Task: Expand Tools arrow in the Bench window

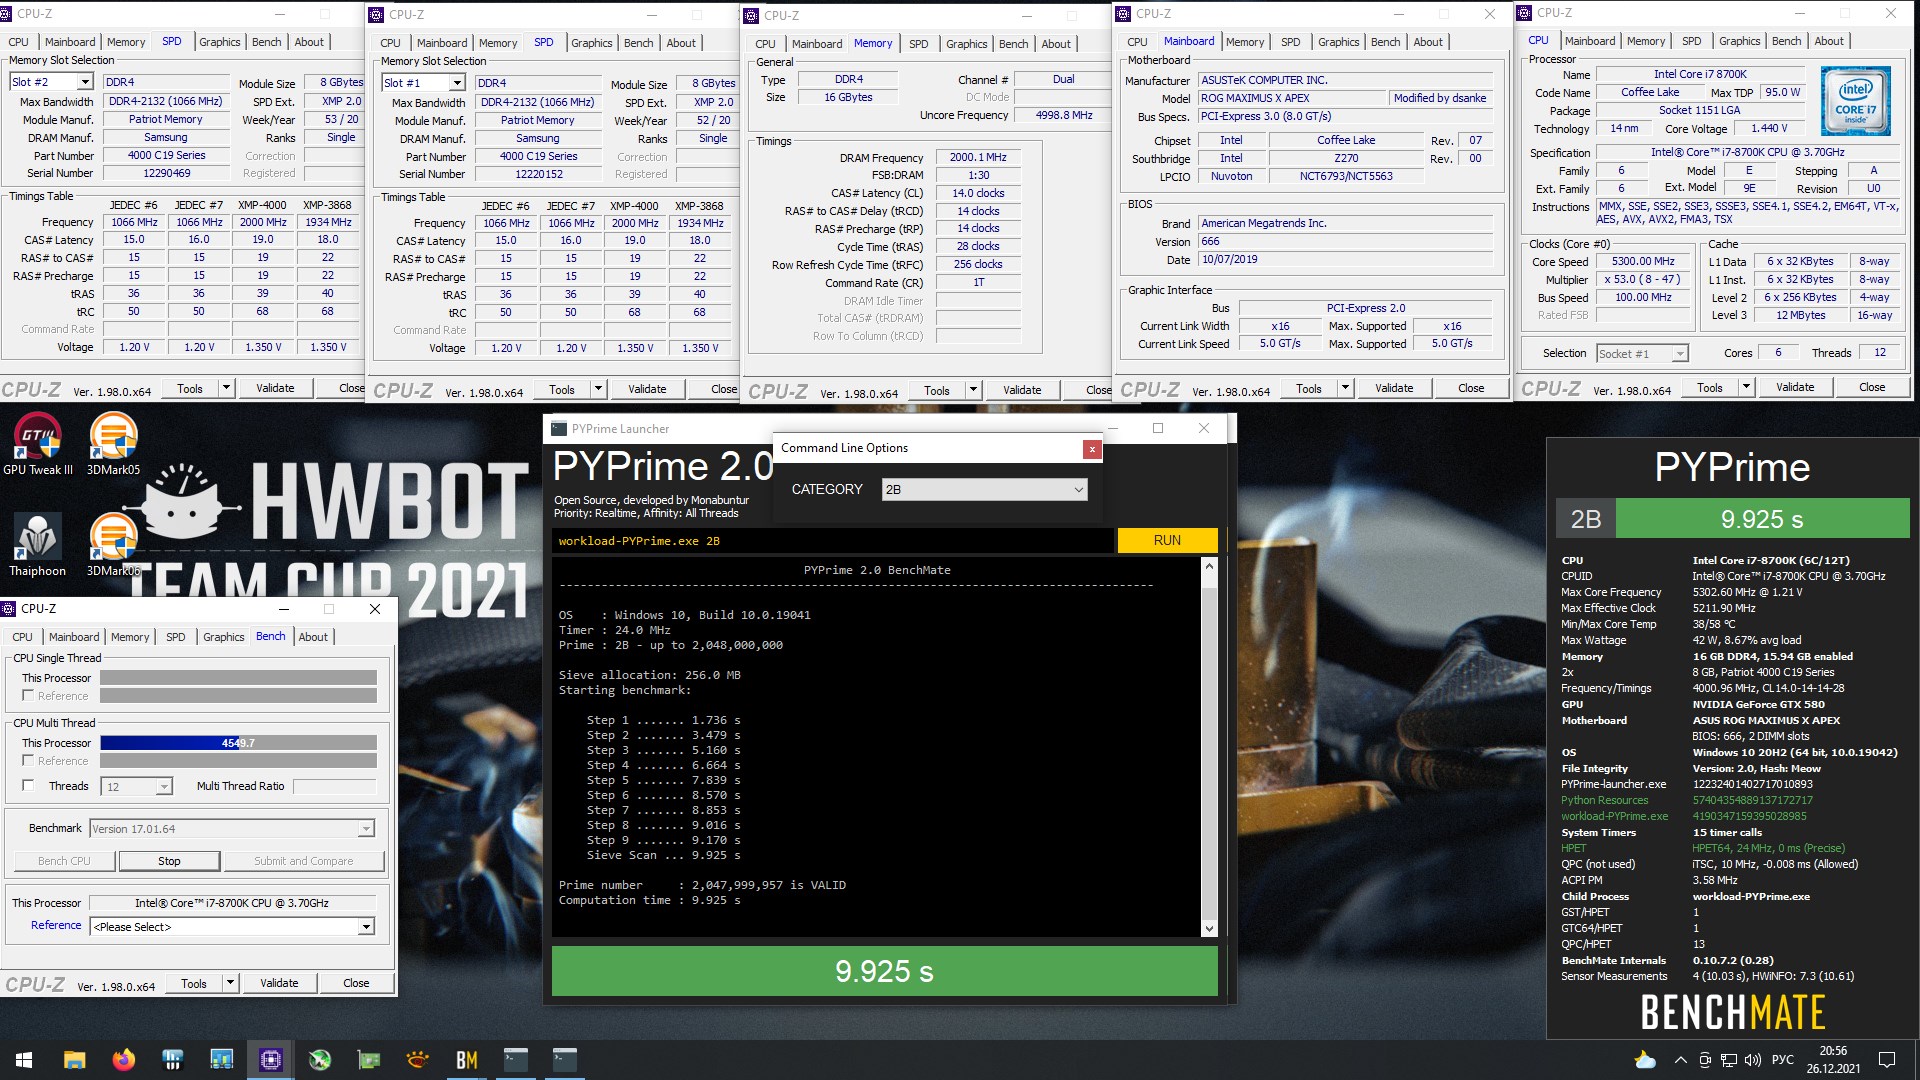Action: pos(230,983)
